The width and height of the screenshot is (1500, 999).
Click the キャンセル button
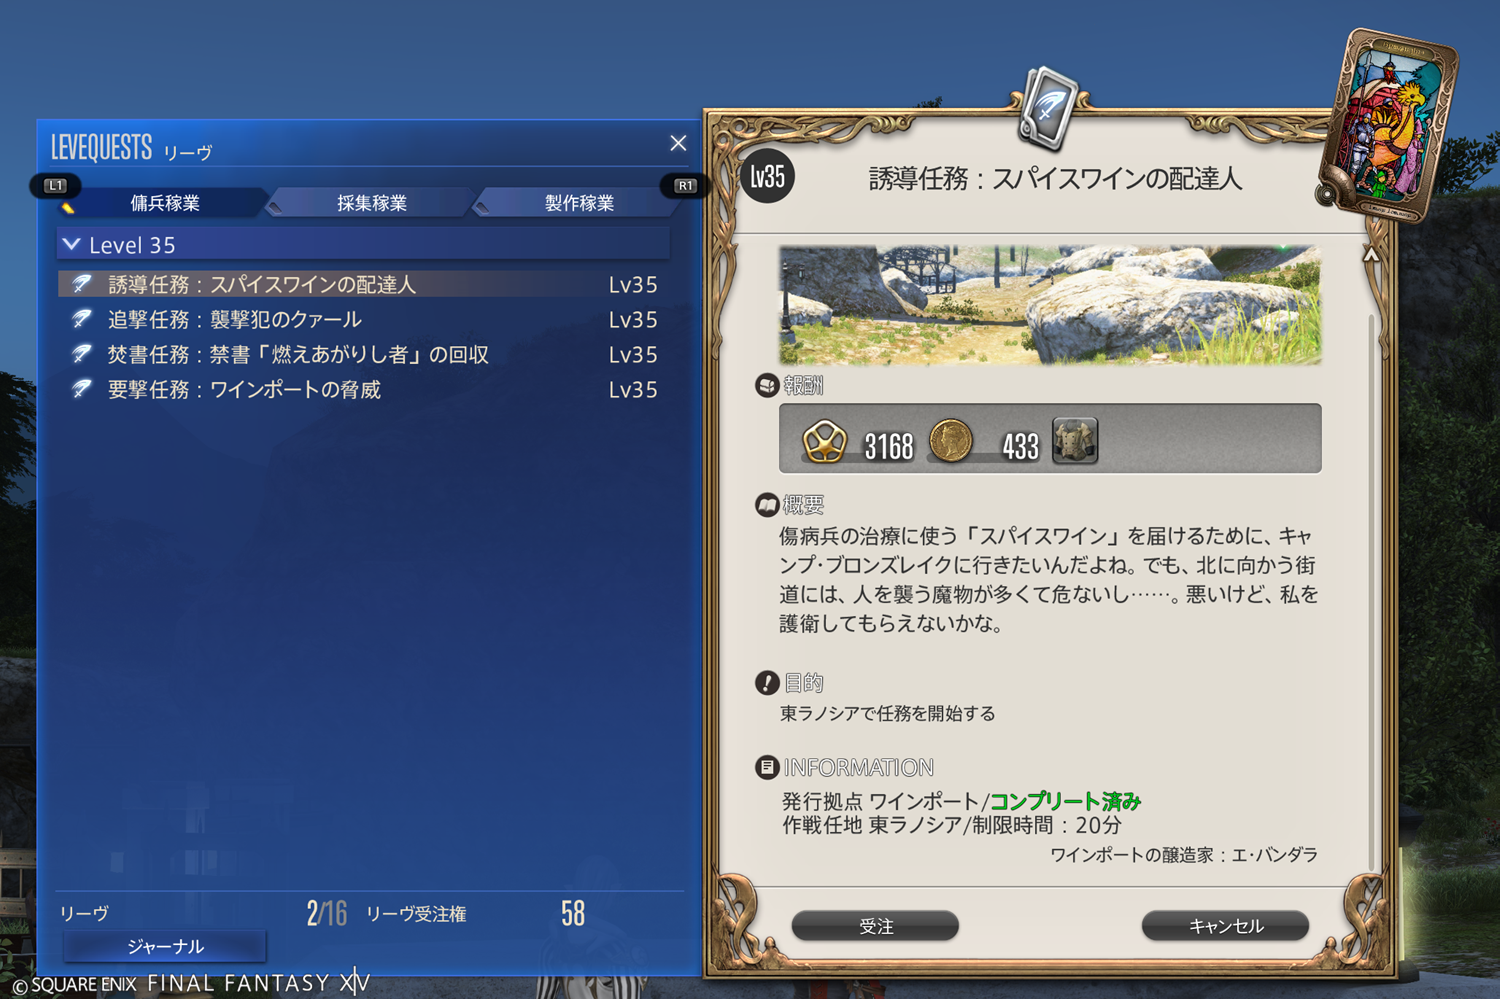click(1225, 926)
